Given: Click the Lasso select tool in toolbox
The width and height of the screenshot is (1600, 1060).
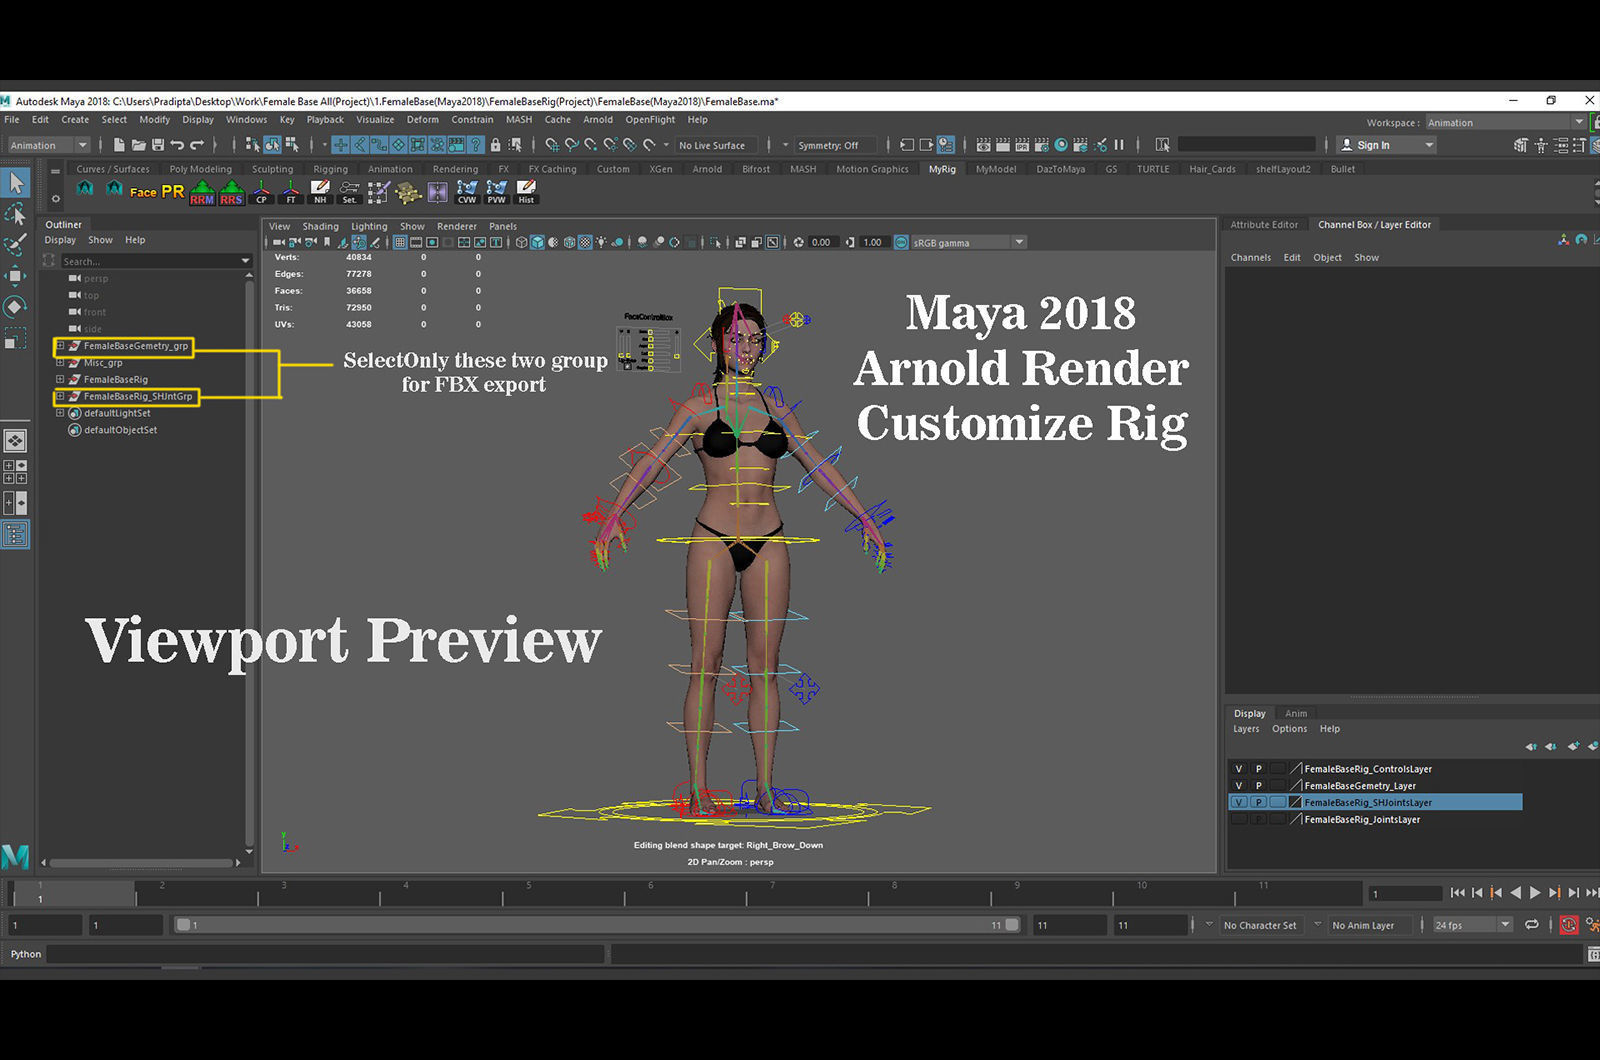Looking at the screenshot, I should 16,214.
